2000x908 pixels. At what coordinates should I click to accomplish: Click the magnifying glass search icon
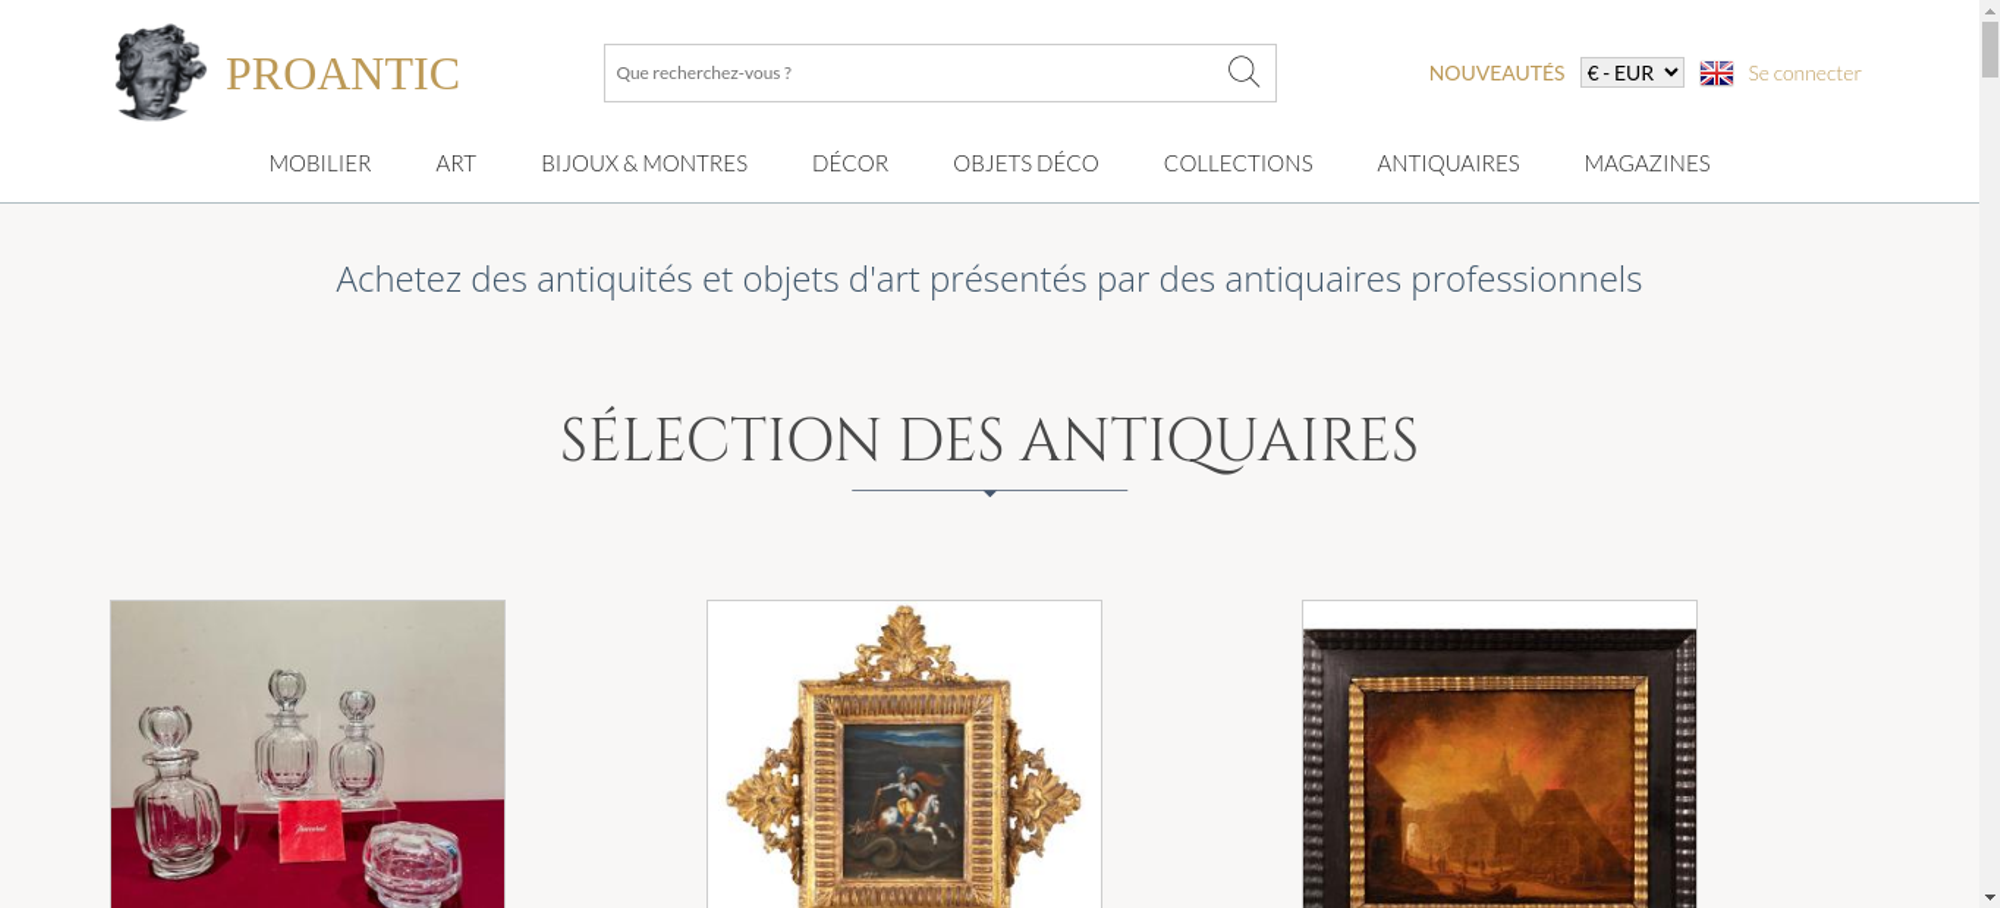(1243, 72)
